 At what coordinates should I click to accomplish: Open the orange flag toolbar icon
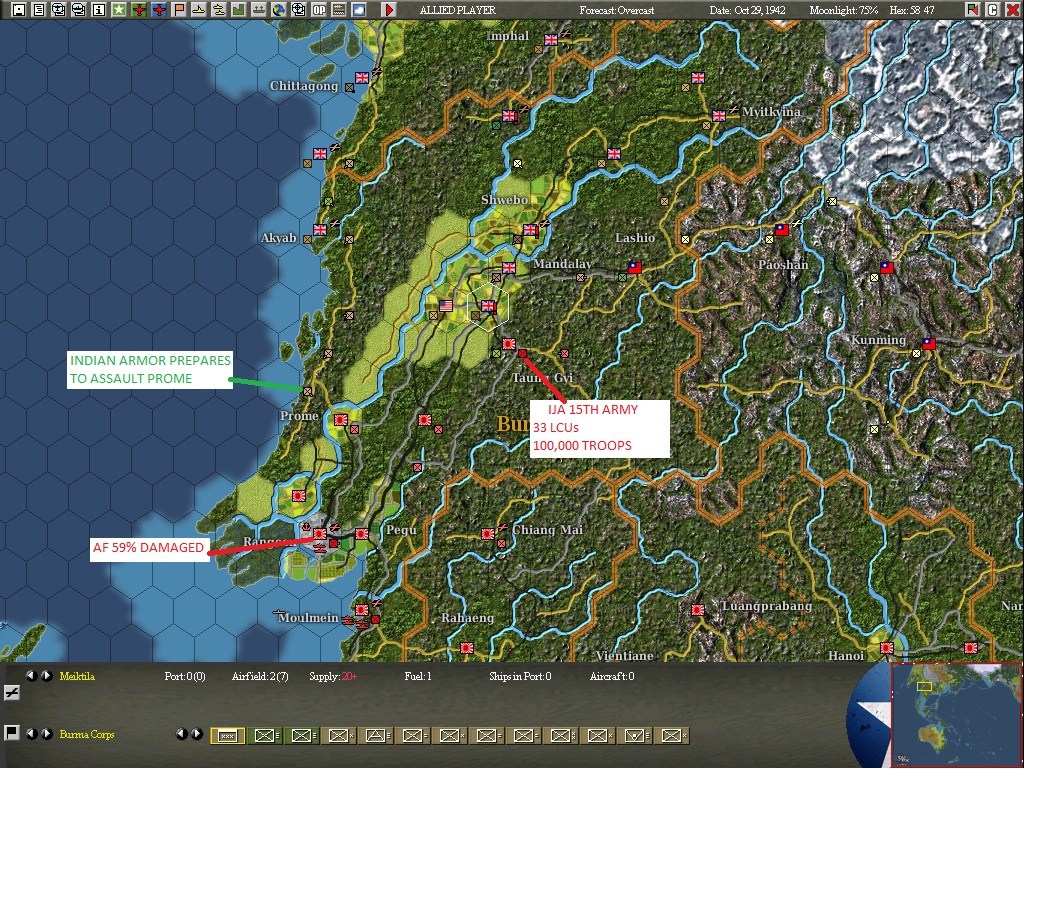pyautogui.click(x=179, y=9)
